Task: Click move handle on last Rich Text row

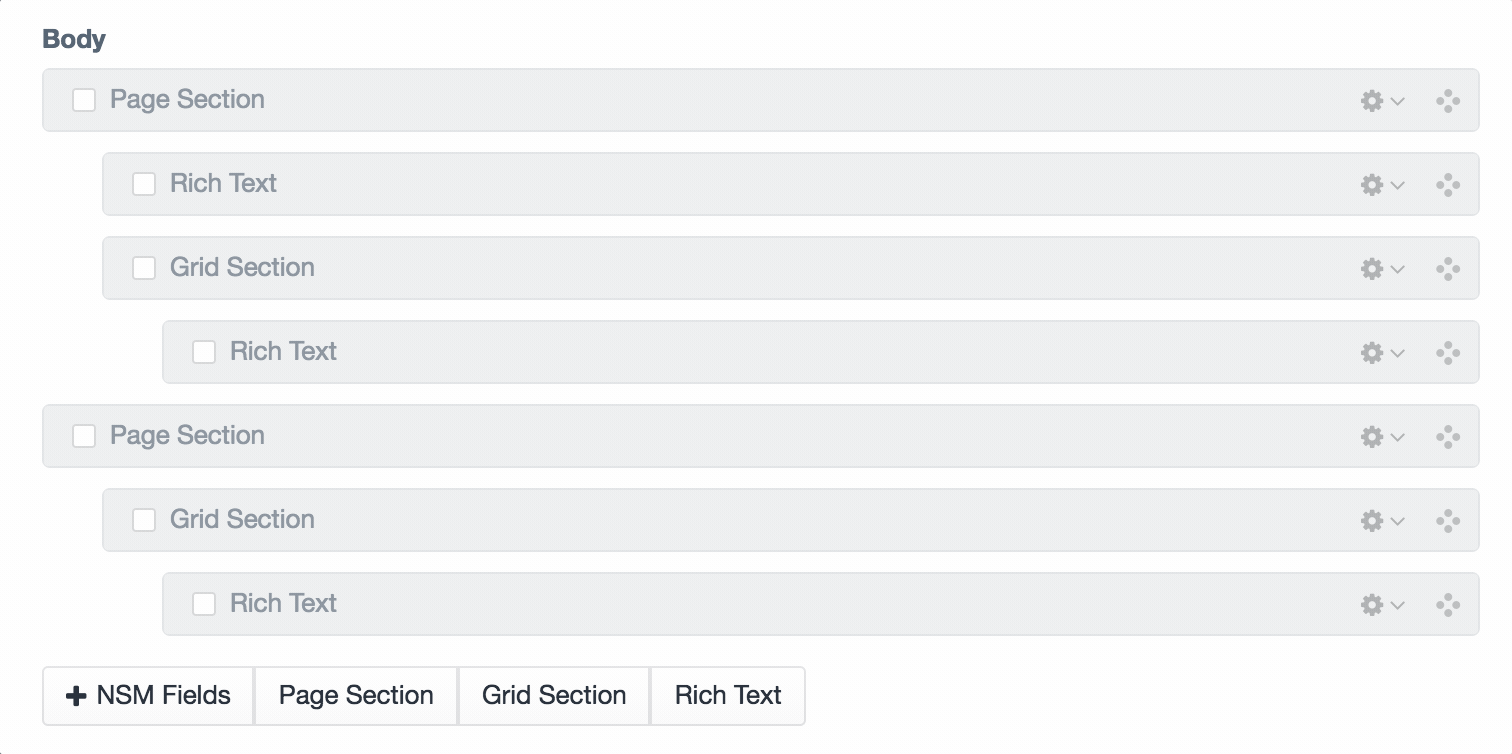Action: (x=1447, y=605)
